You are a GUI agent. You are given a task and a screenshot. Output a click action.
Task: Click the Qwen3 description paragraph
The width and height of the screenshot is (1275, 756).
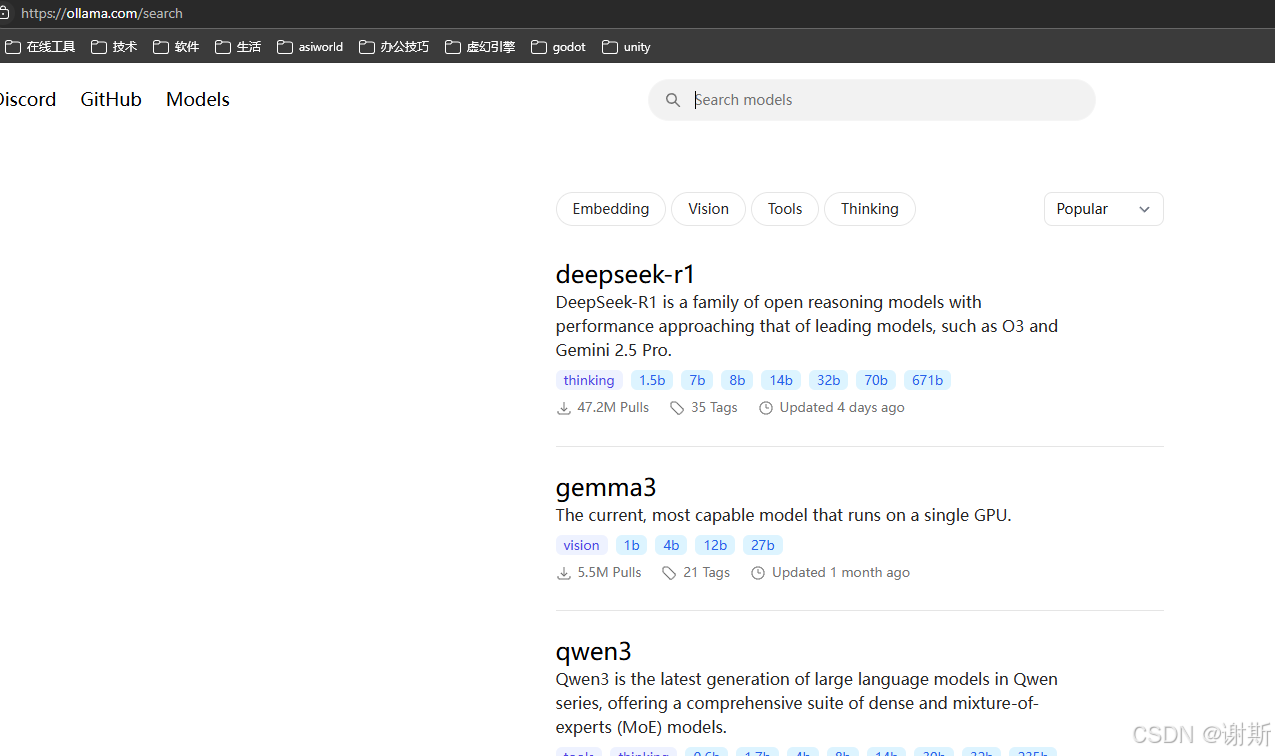(x=807, y=703)
